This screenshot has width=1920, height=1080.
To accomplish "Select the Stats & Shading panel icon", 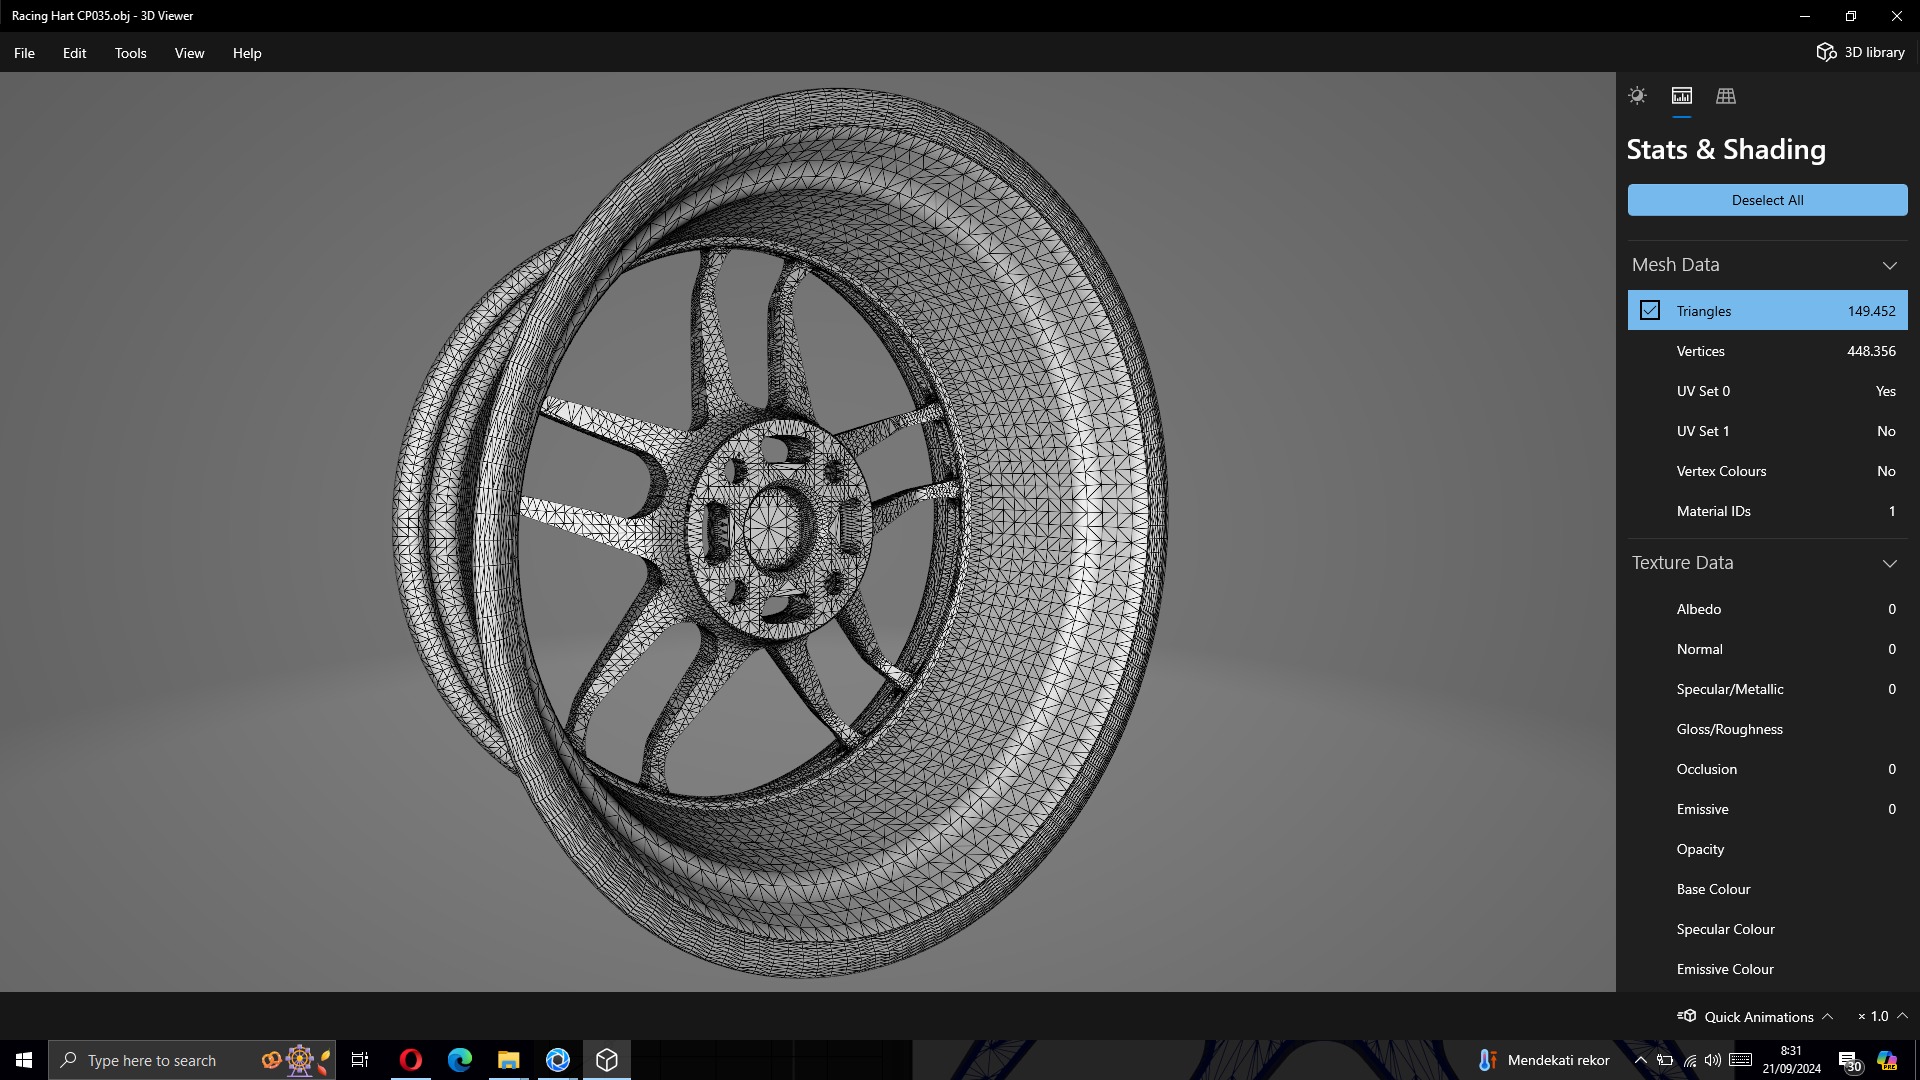I will pyautogui.click(x=1681, y=96).
